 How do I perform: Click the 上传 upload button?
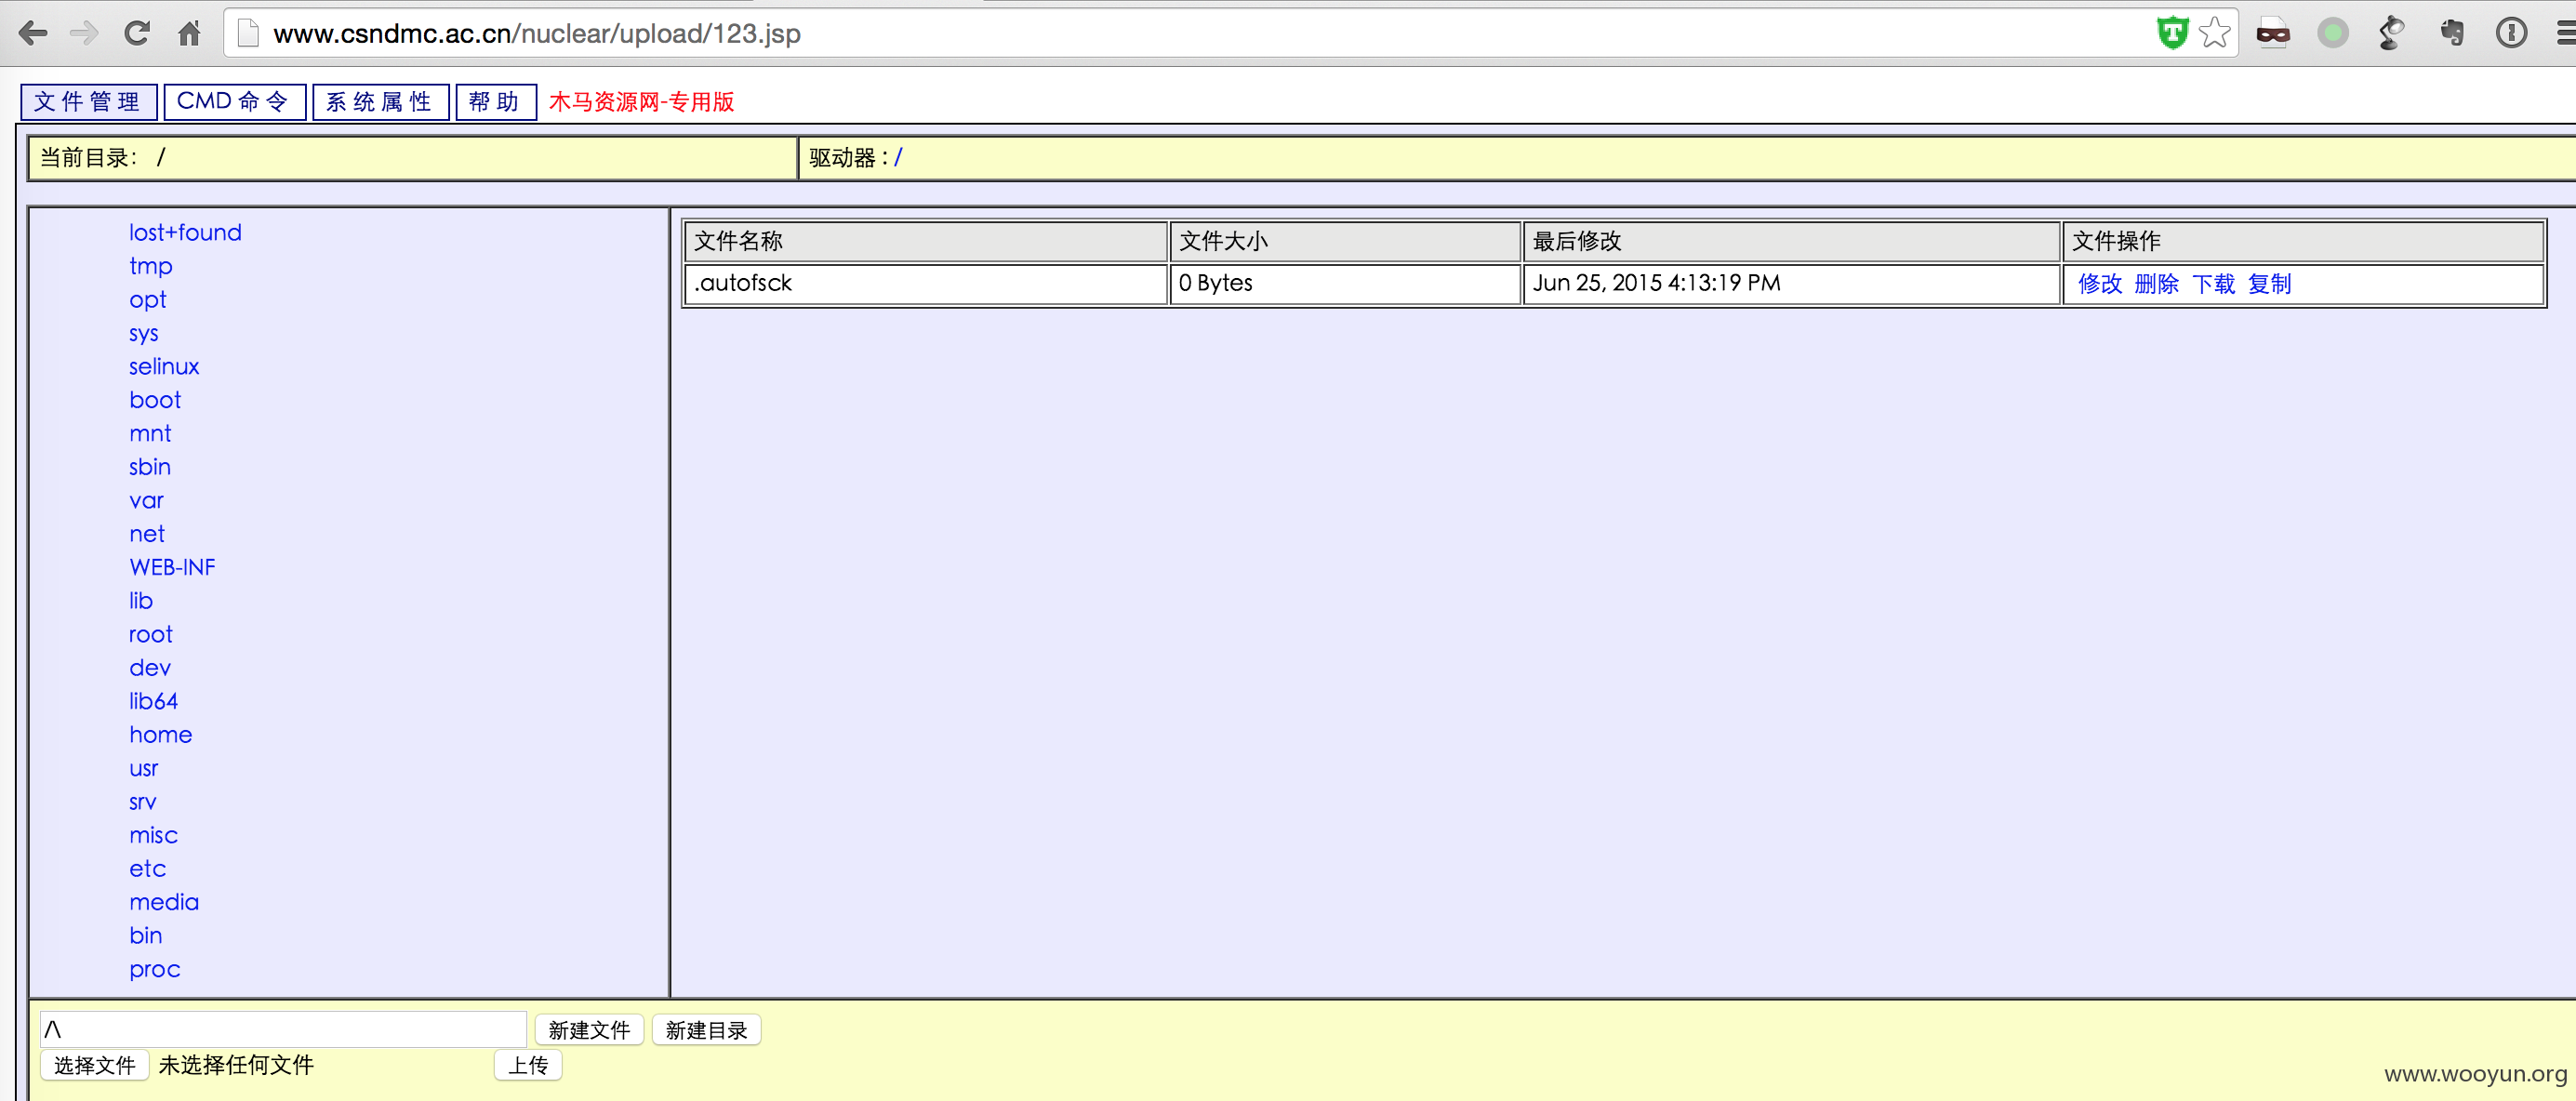click(528, 1065)
